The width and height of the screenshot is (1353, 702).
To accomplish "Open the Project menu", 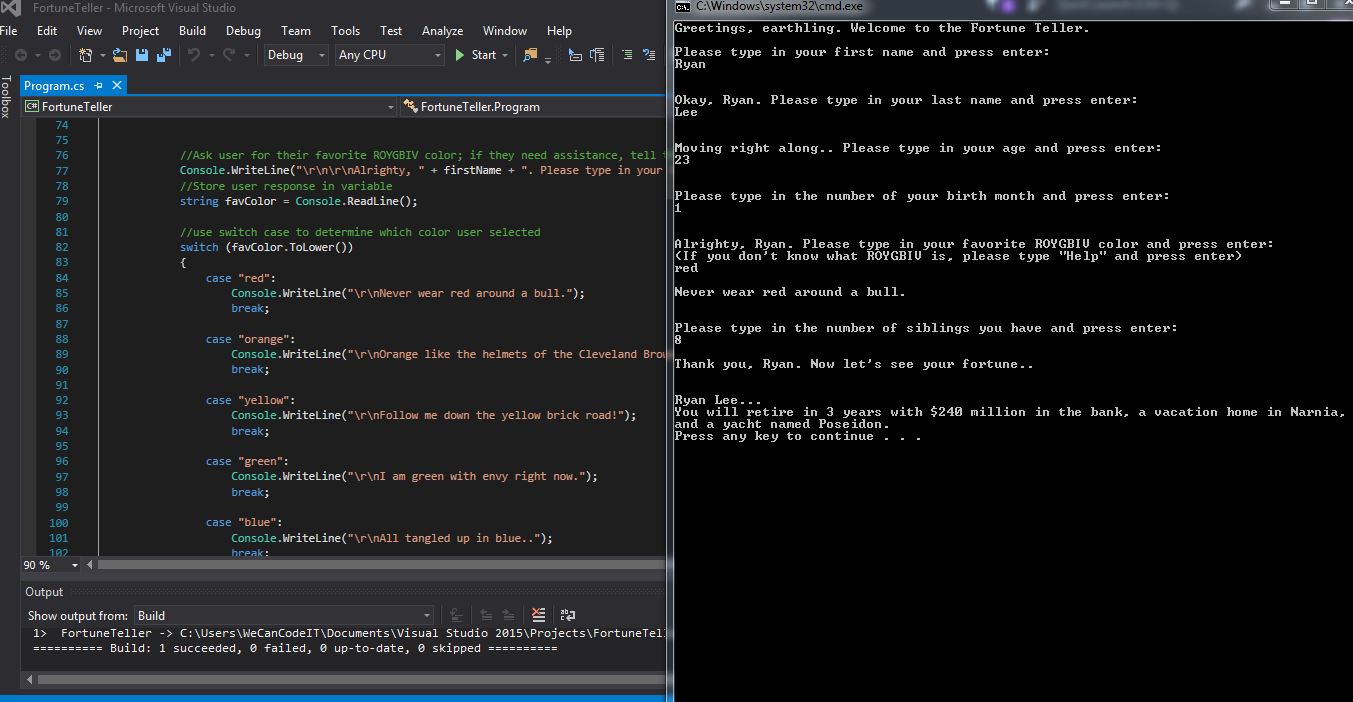I will click(140, 31).
